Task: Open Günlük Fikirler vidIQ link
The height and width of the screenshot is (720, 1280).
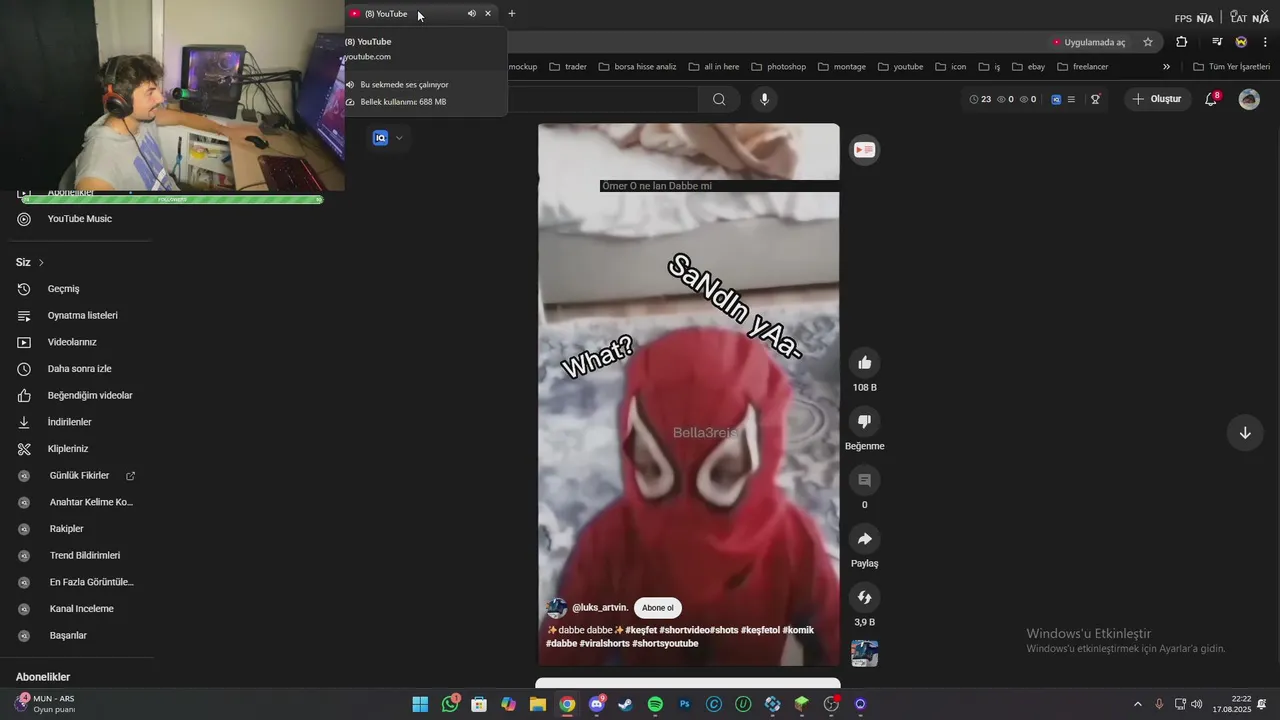Action: (80, 476)
